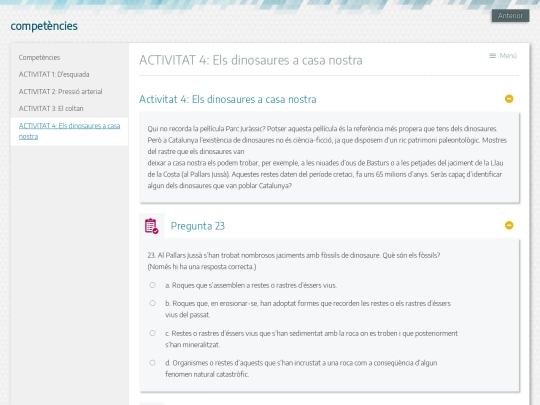Select answer c. Restes o rastres d'éssers vius

153,333
